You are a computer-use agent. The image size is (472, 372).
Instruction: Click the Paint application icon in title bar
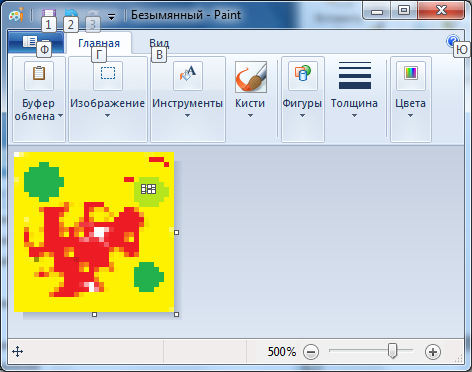(x=16, y=15)
